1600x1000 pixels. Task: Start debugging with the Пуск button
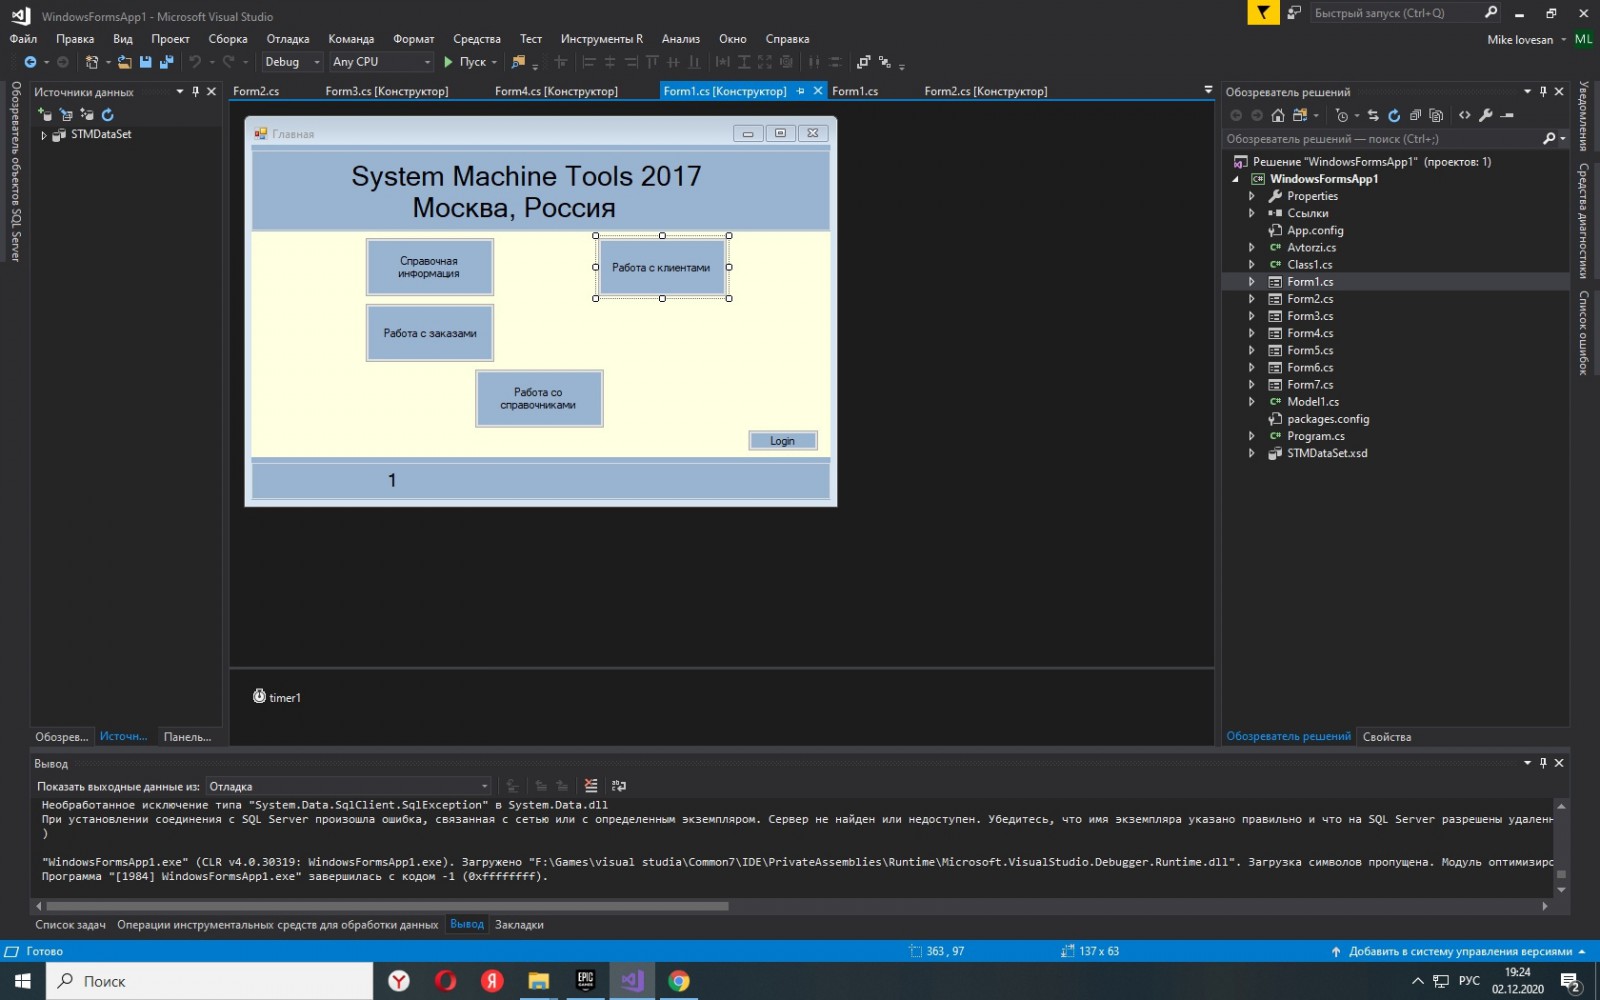coord(470,62)
